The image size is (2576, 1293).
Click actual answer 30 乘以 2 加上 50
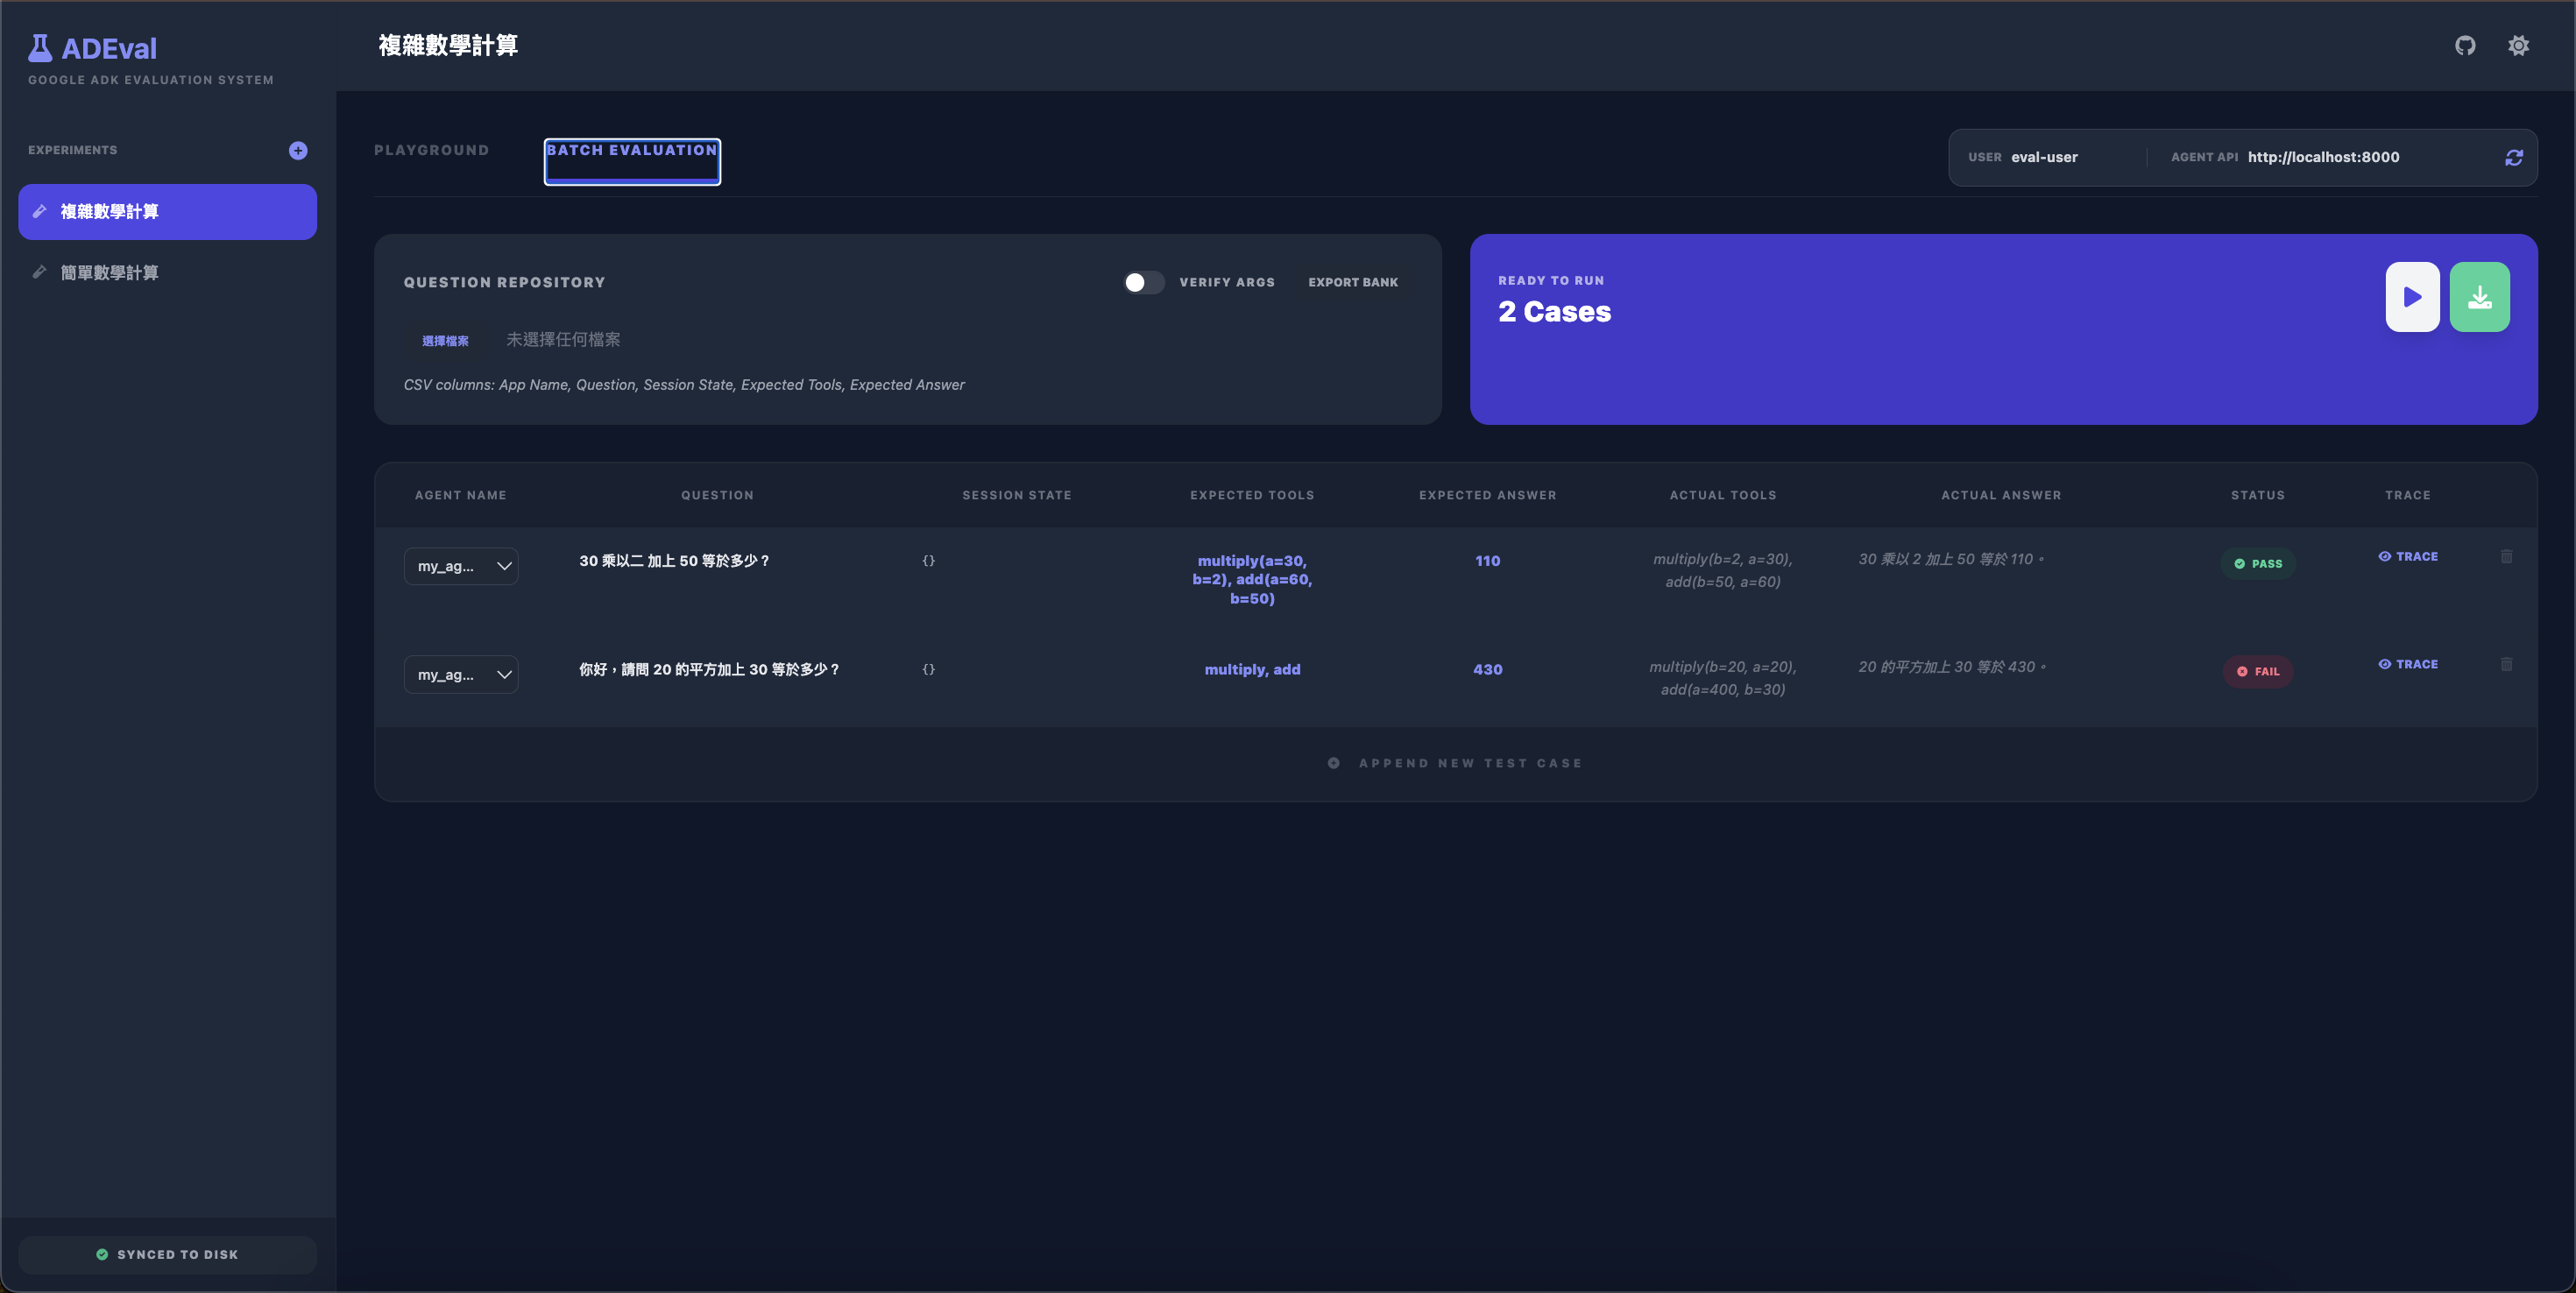pos(1951,559)
